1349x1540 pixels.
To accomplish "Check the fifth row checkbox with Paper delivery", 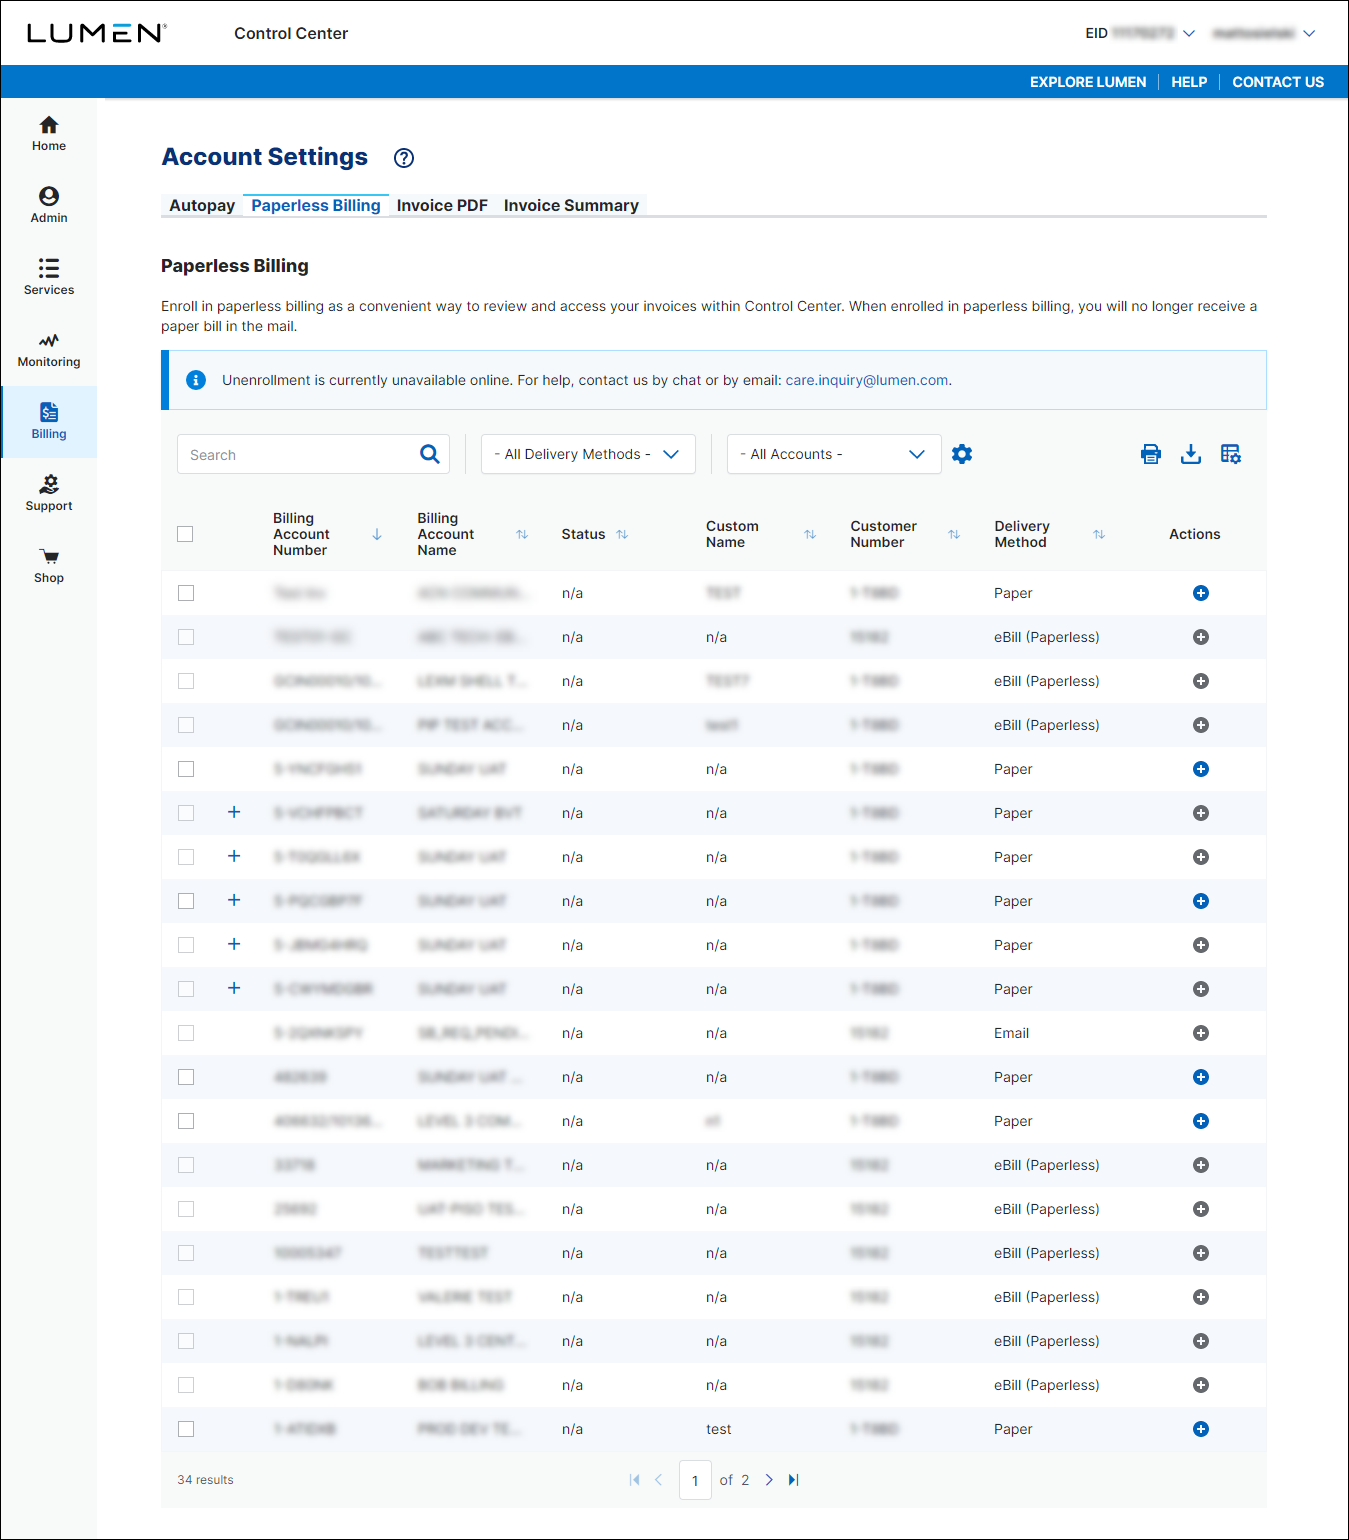I will (x=186, y=769).
